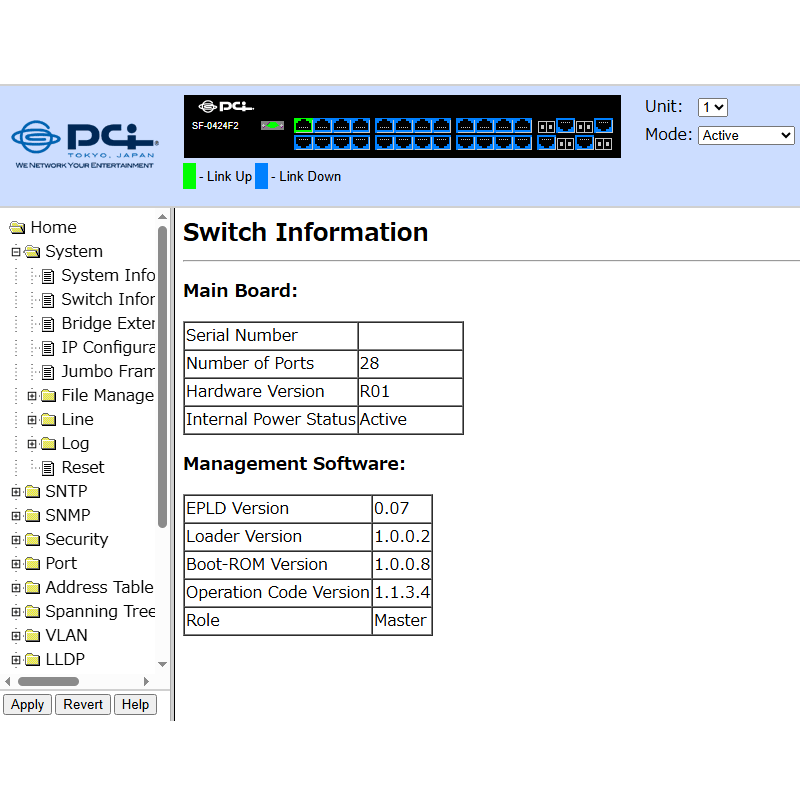800x800 pixels.
Task: Click the SNMP folder icon
Action: (32, 516)
